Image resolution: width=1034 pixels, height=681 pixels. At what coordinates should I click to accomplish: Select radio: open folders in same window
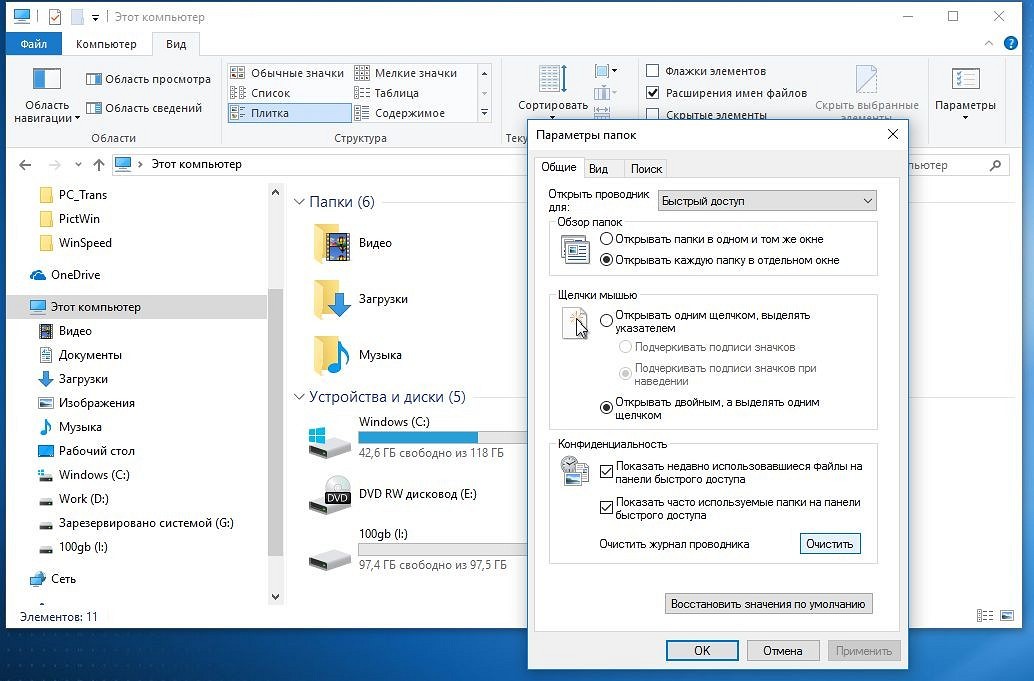607,239
